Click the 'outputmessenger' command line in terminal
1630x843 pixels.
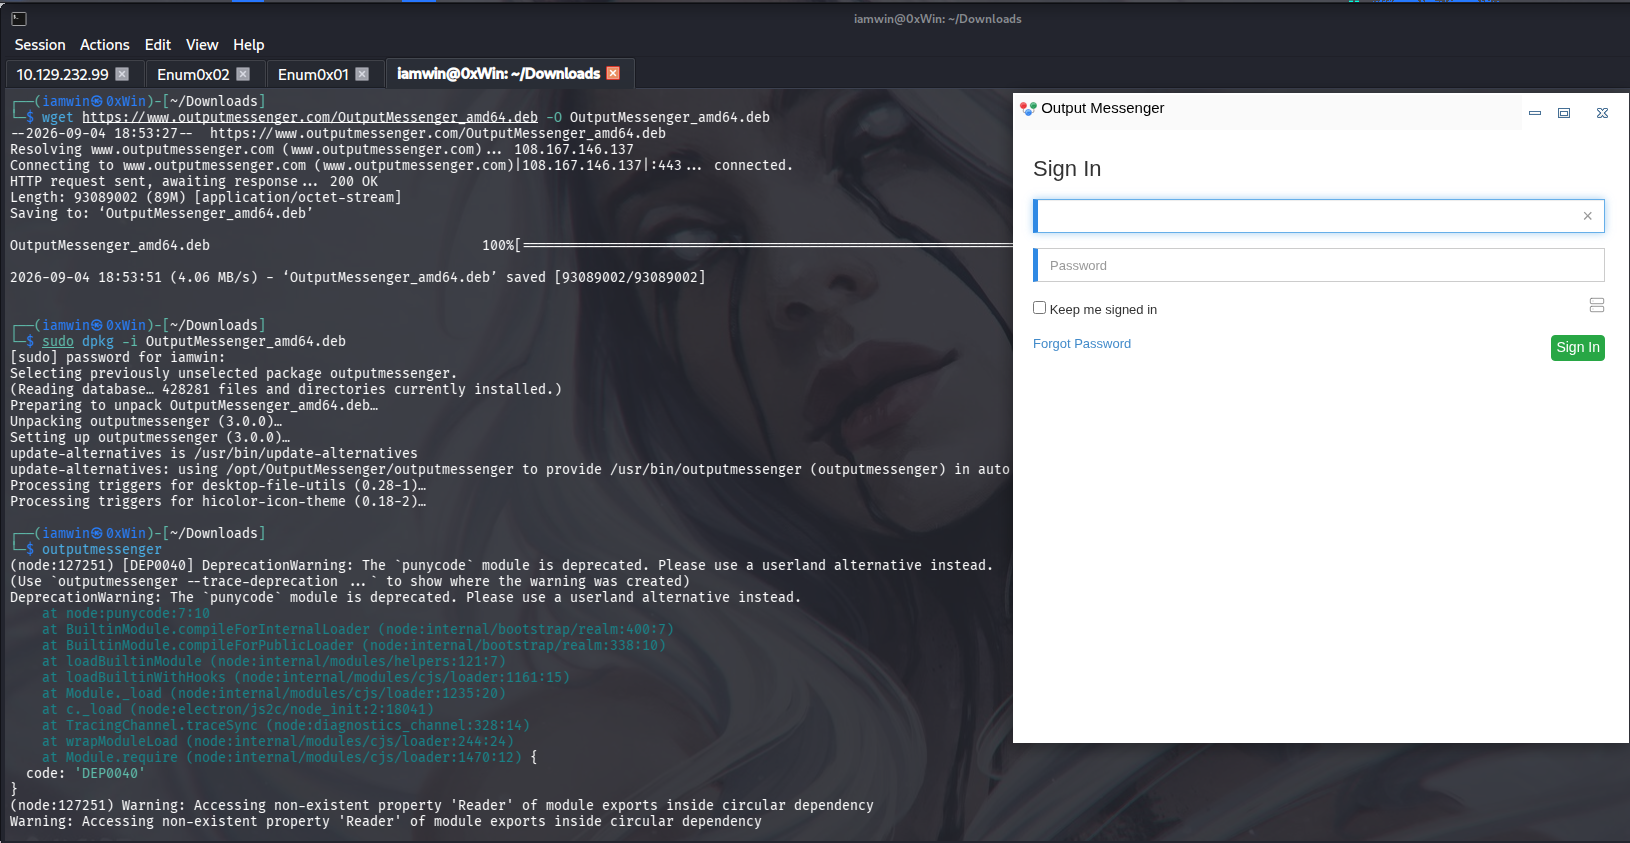[102, 549]
